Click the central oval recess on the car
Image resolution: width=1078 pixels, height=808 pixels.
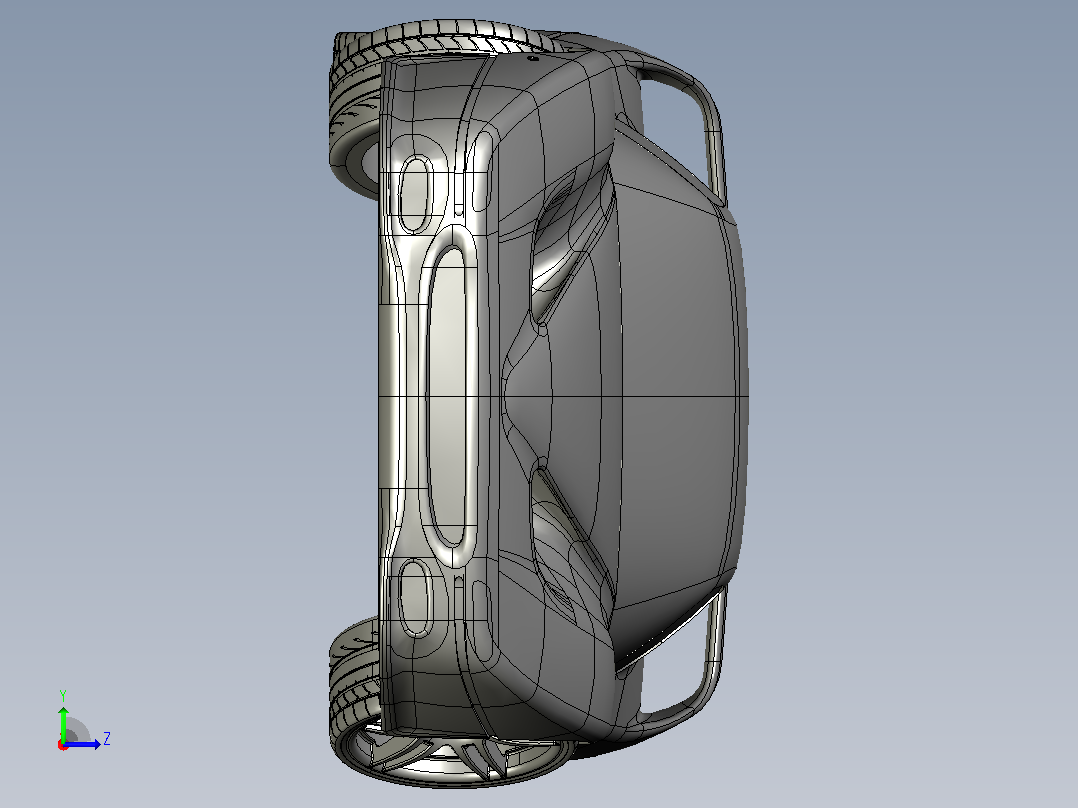pos(446,395)
